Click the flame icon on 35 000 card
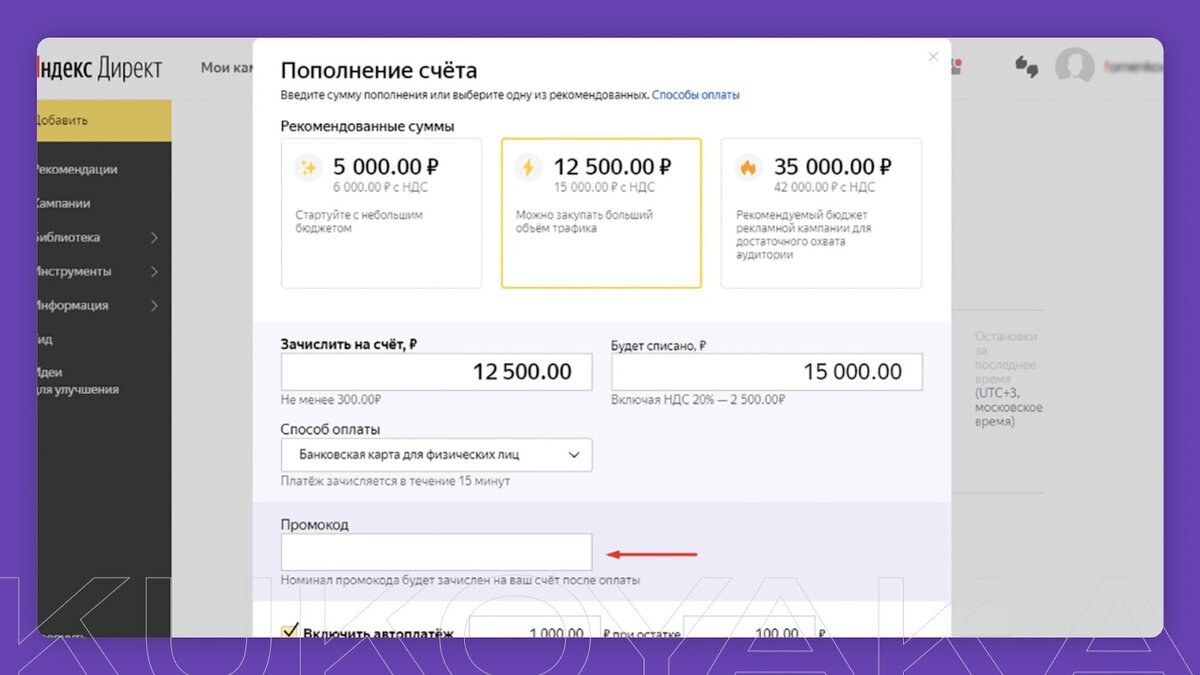This screenshot has width=1200, height=675. [749, 166]
